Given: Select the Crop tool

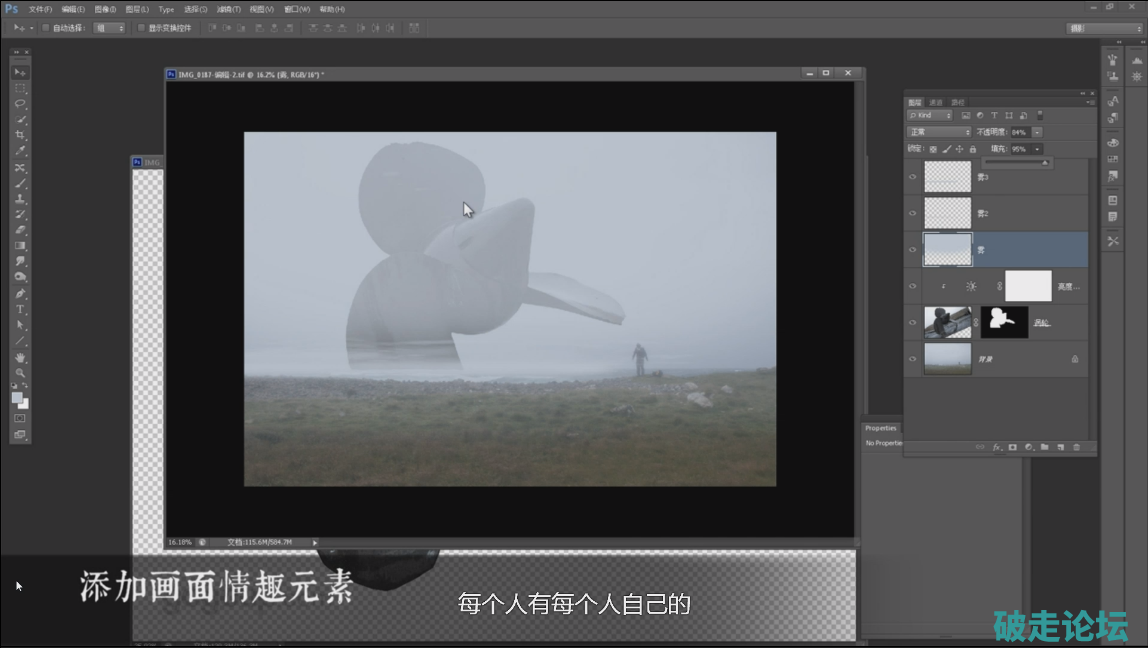Looking at the screenshot, I should pos(20,135).
